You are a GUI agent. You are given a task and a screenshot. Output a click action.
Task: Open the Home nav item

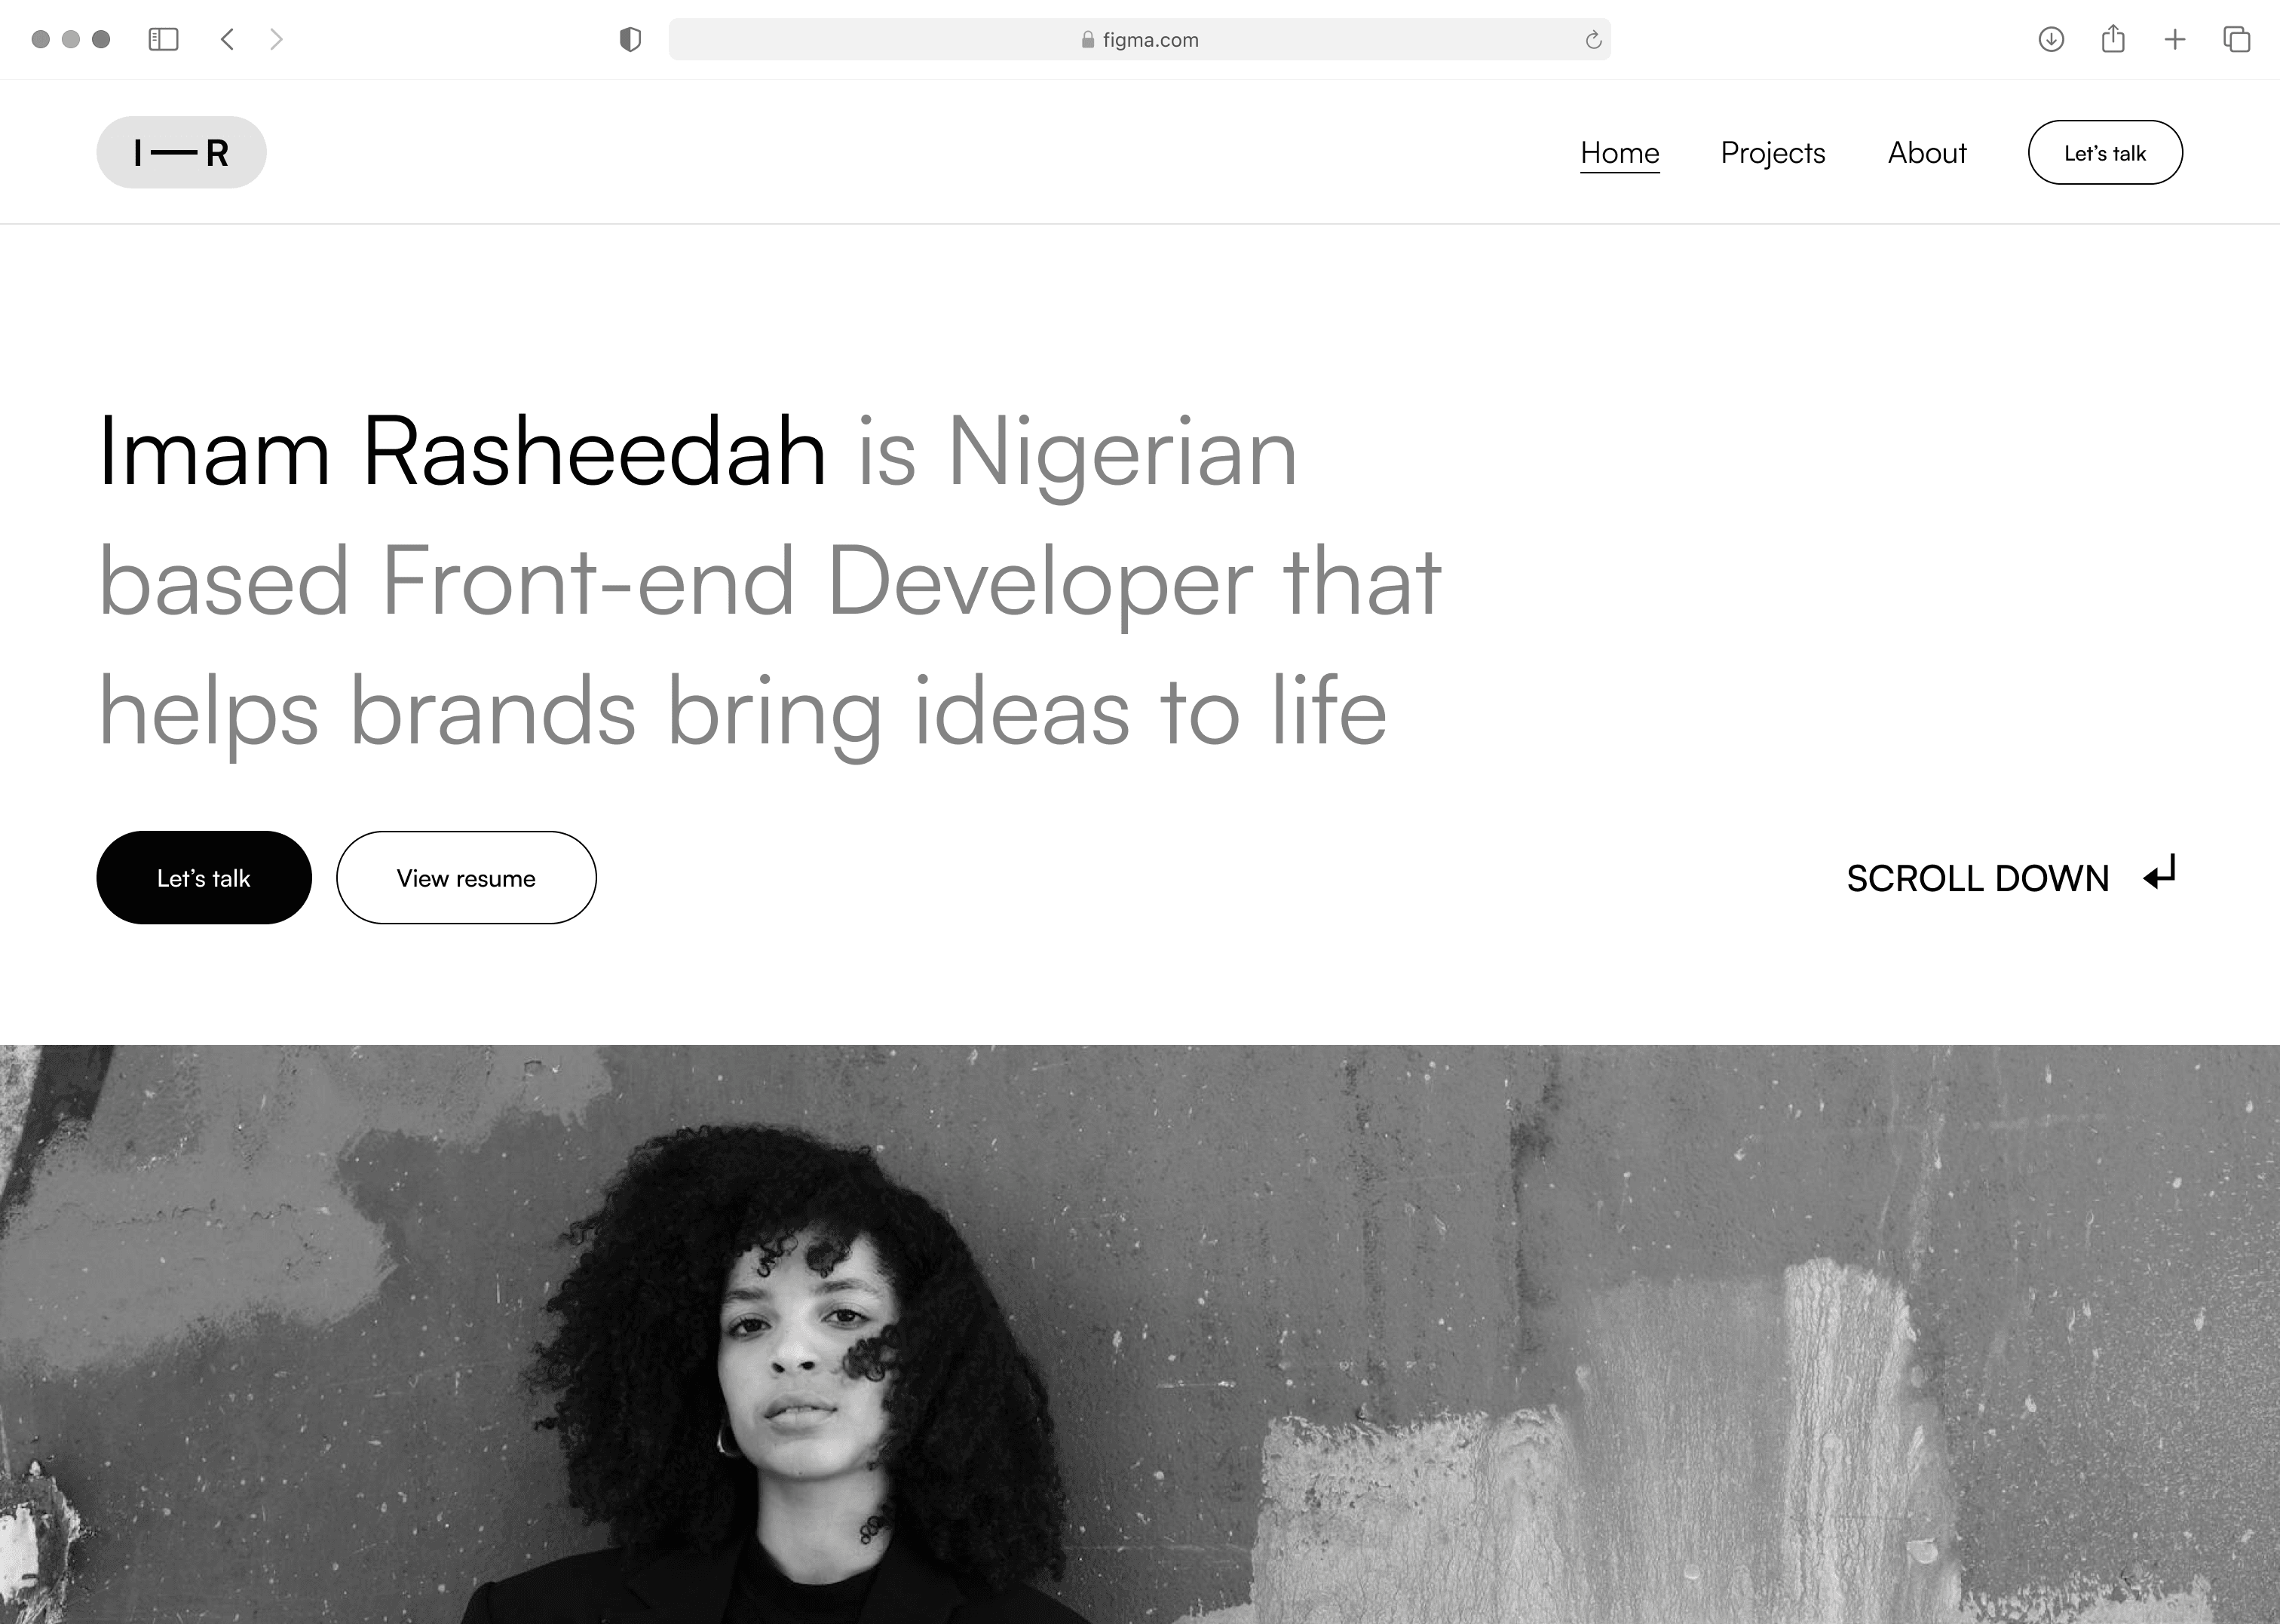point(1620,153)
